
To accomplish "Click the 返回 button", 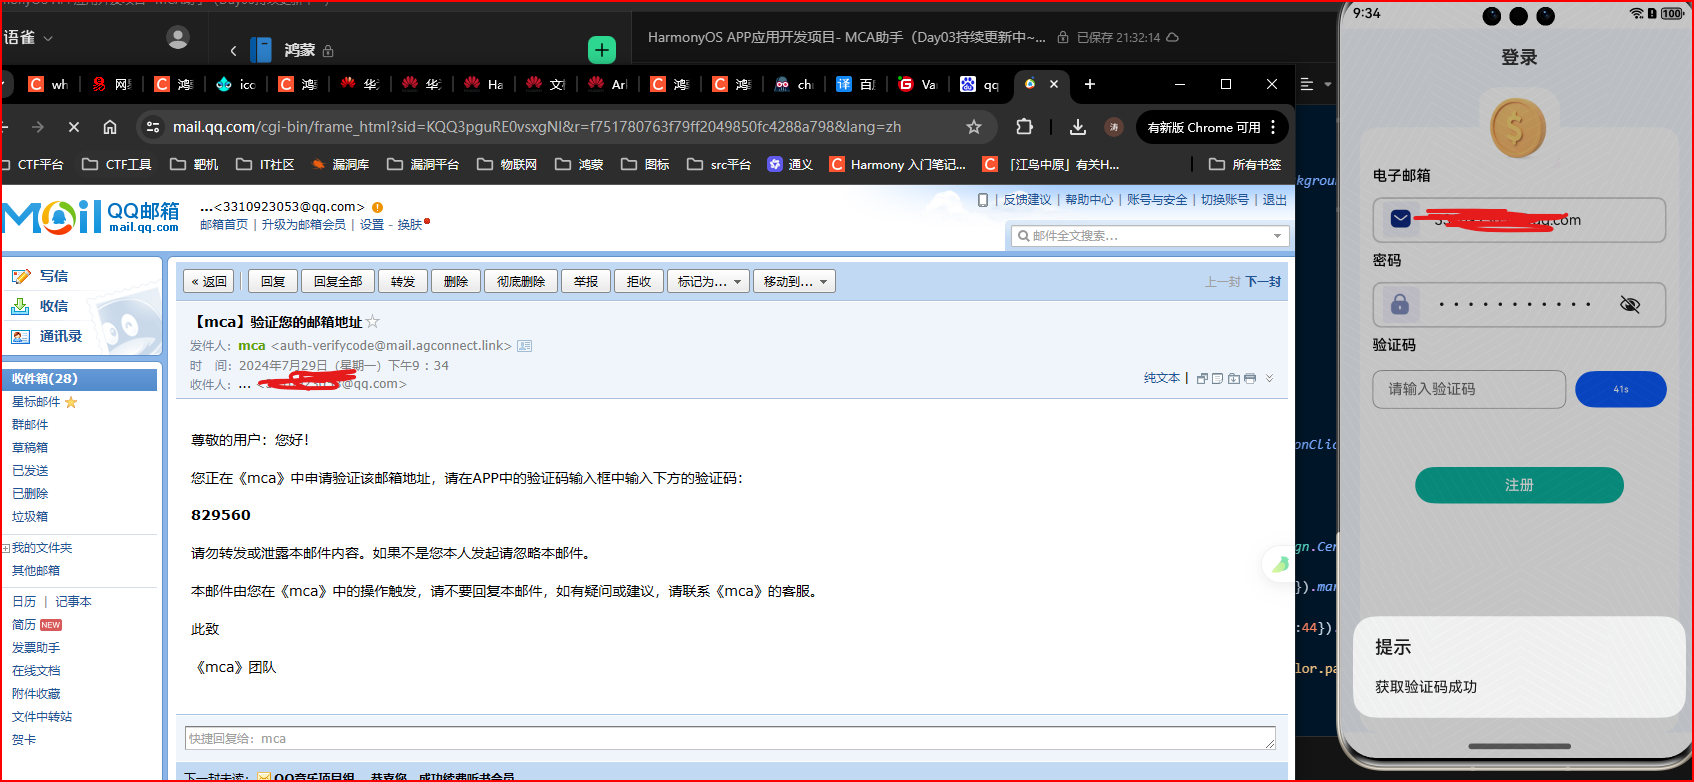I will 209,282.
